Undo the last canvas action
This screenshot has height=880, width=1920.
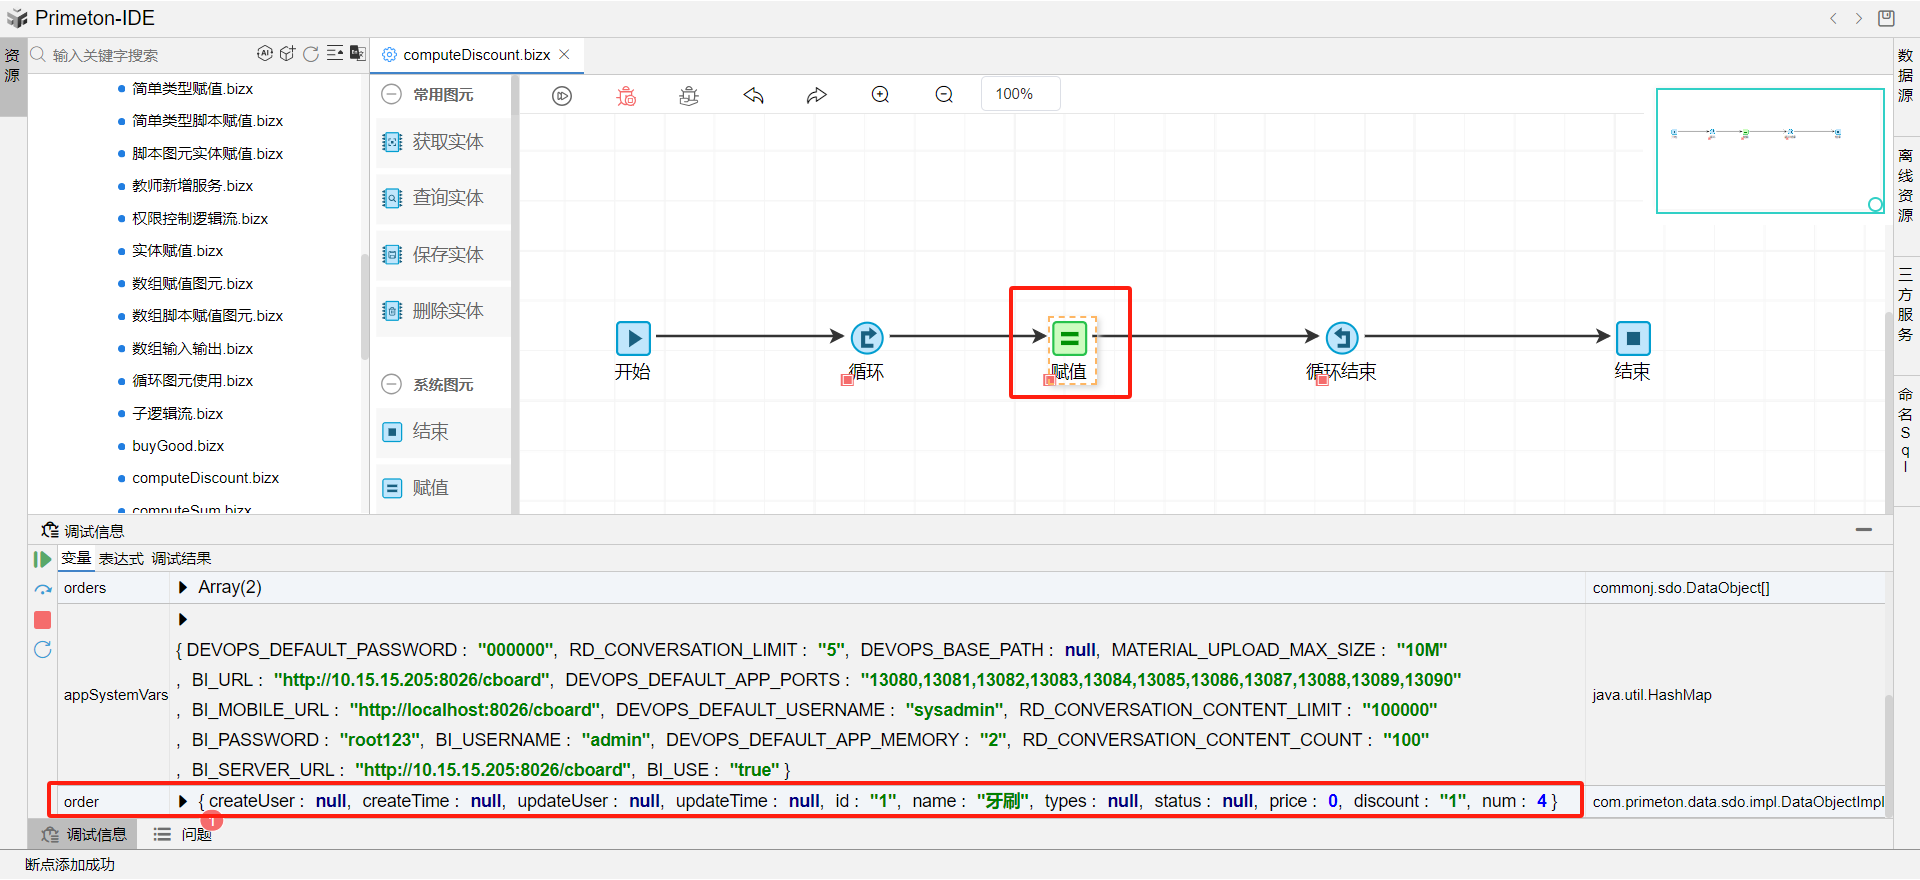753,95
